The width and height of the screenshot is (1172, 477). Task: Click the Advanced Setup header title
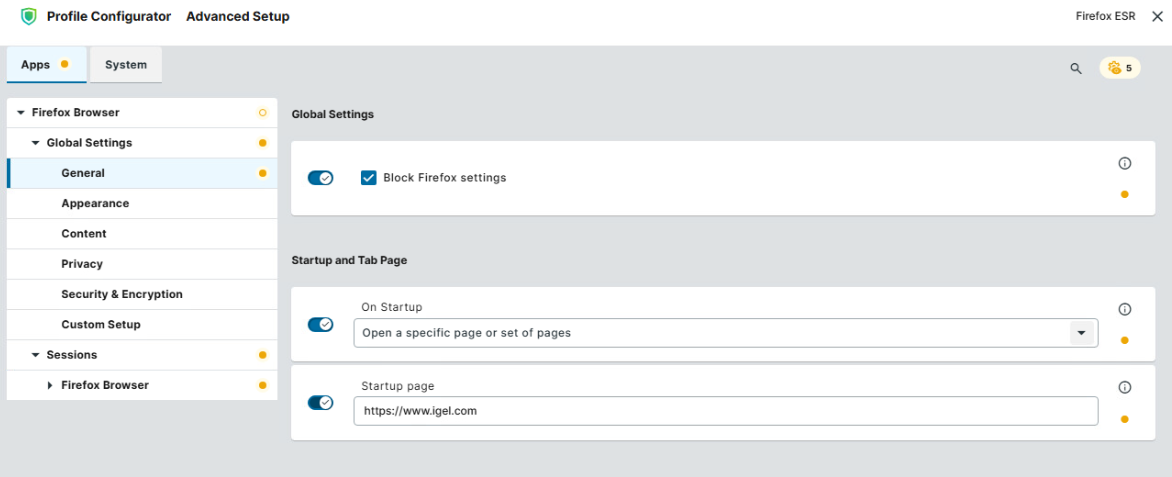click(x=238, y=16)
